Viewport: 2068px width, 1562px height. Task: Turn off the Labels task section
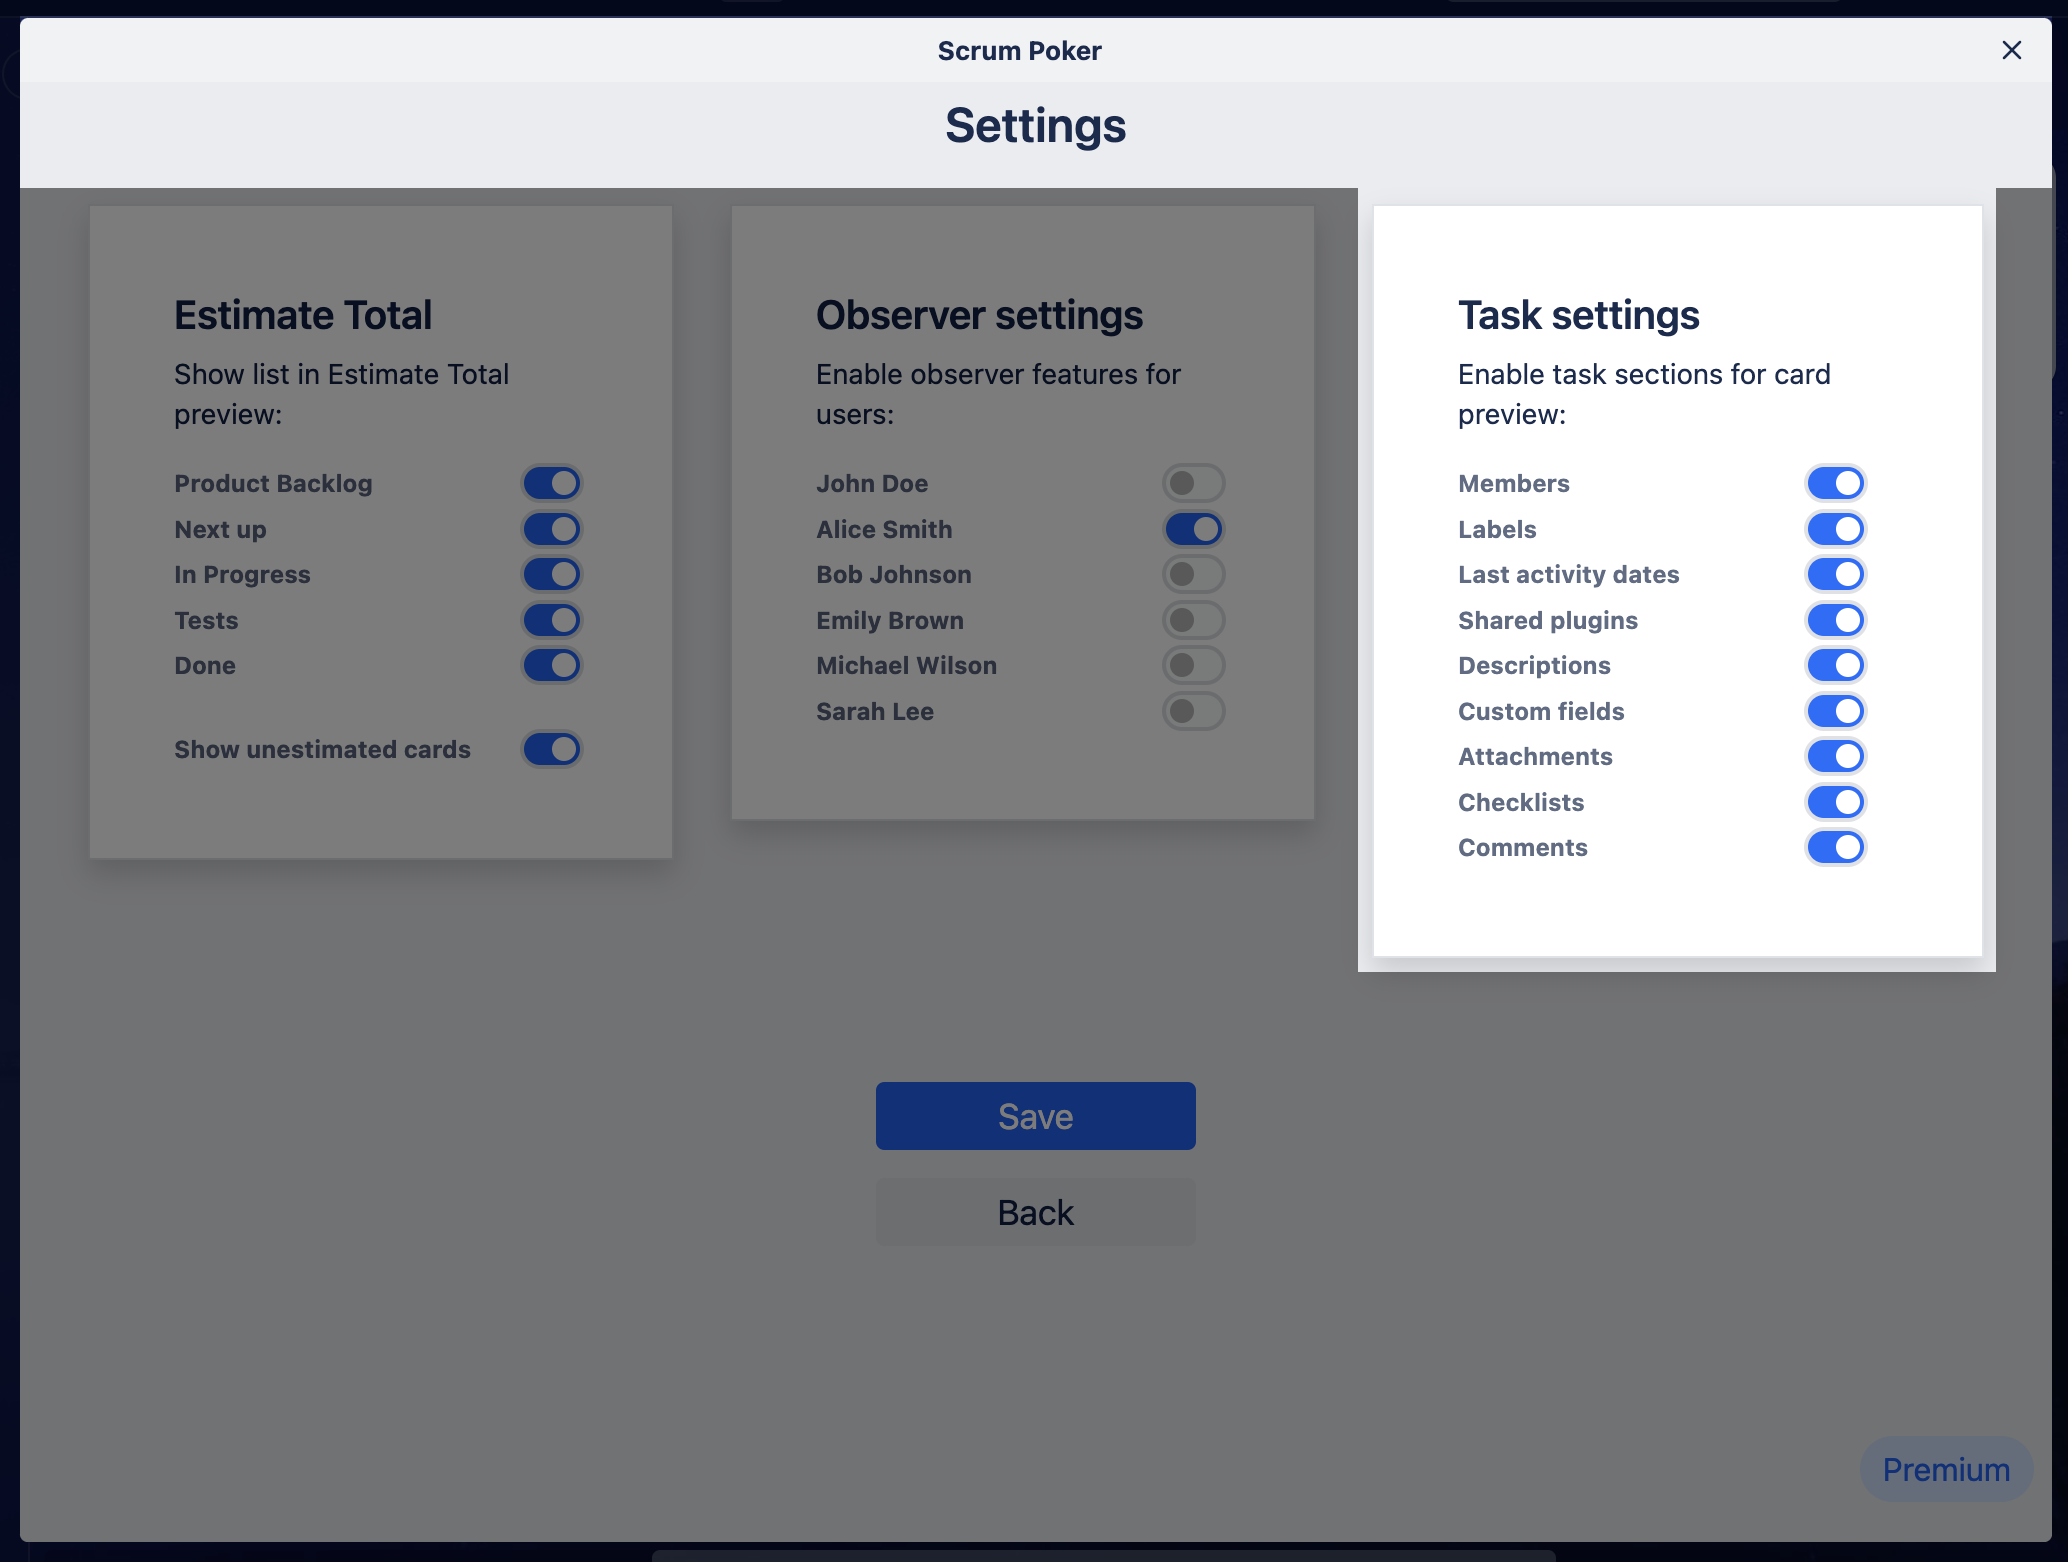pyautogui.click(x=1835, y=529)
